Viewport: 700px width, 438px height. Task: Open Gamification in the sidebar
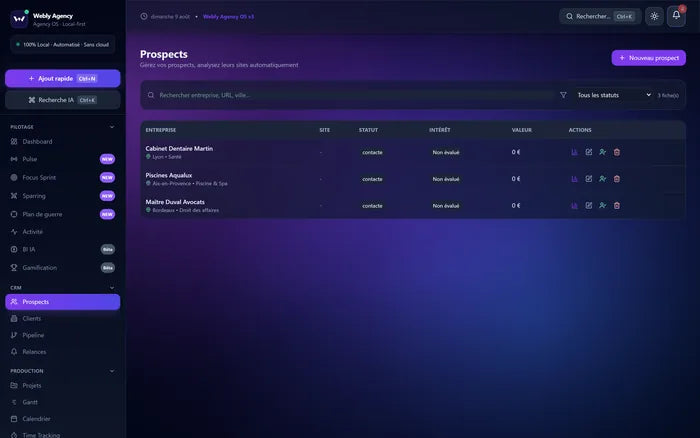pos(62,268)
